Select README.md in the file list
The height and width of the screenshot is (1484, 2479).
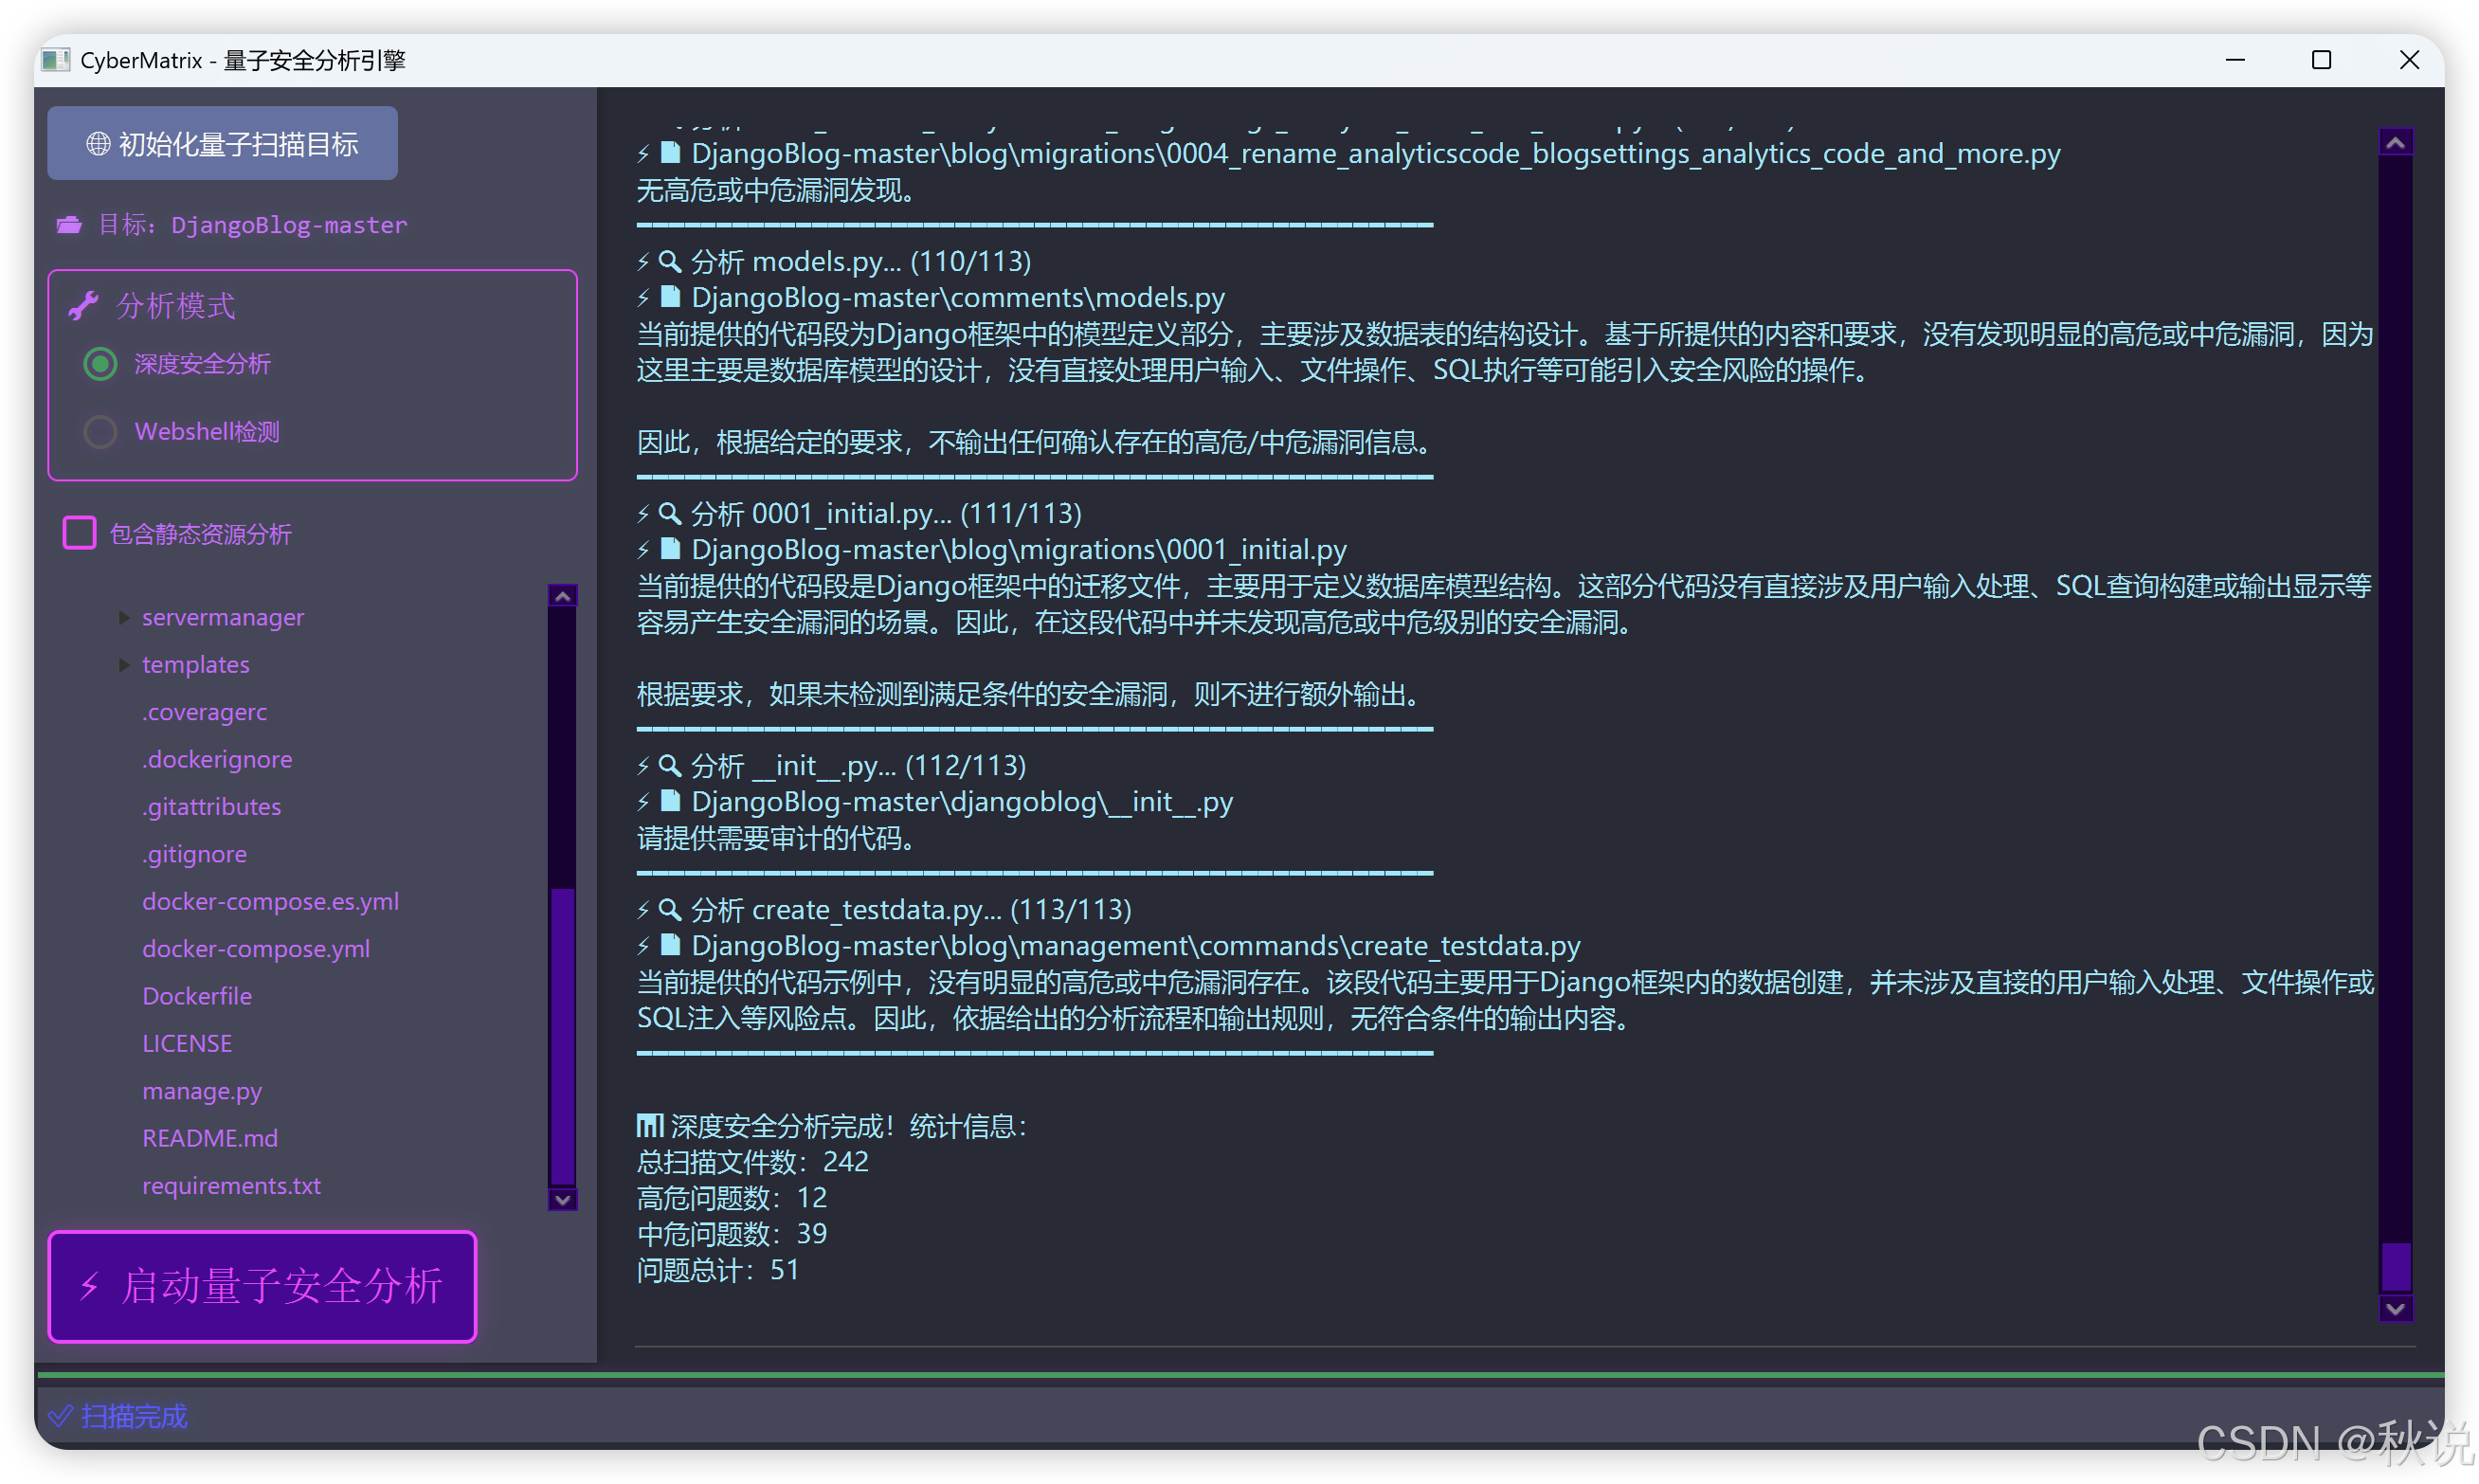210,1138
